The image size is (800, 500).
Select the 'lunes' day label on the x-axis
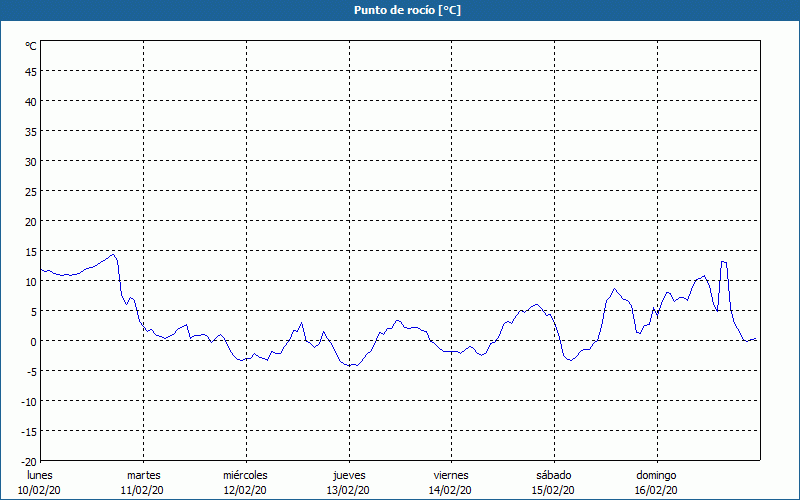(40, 475)
